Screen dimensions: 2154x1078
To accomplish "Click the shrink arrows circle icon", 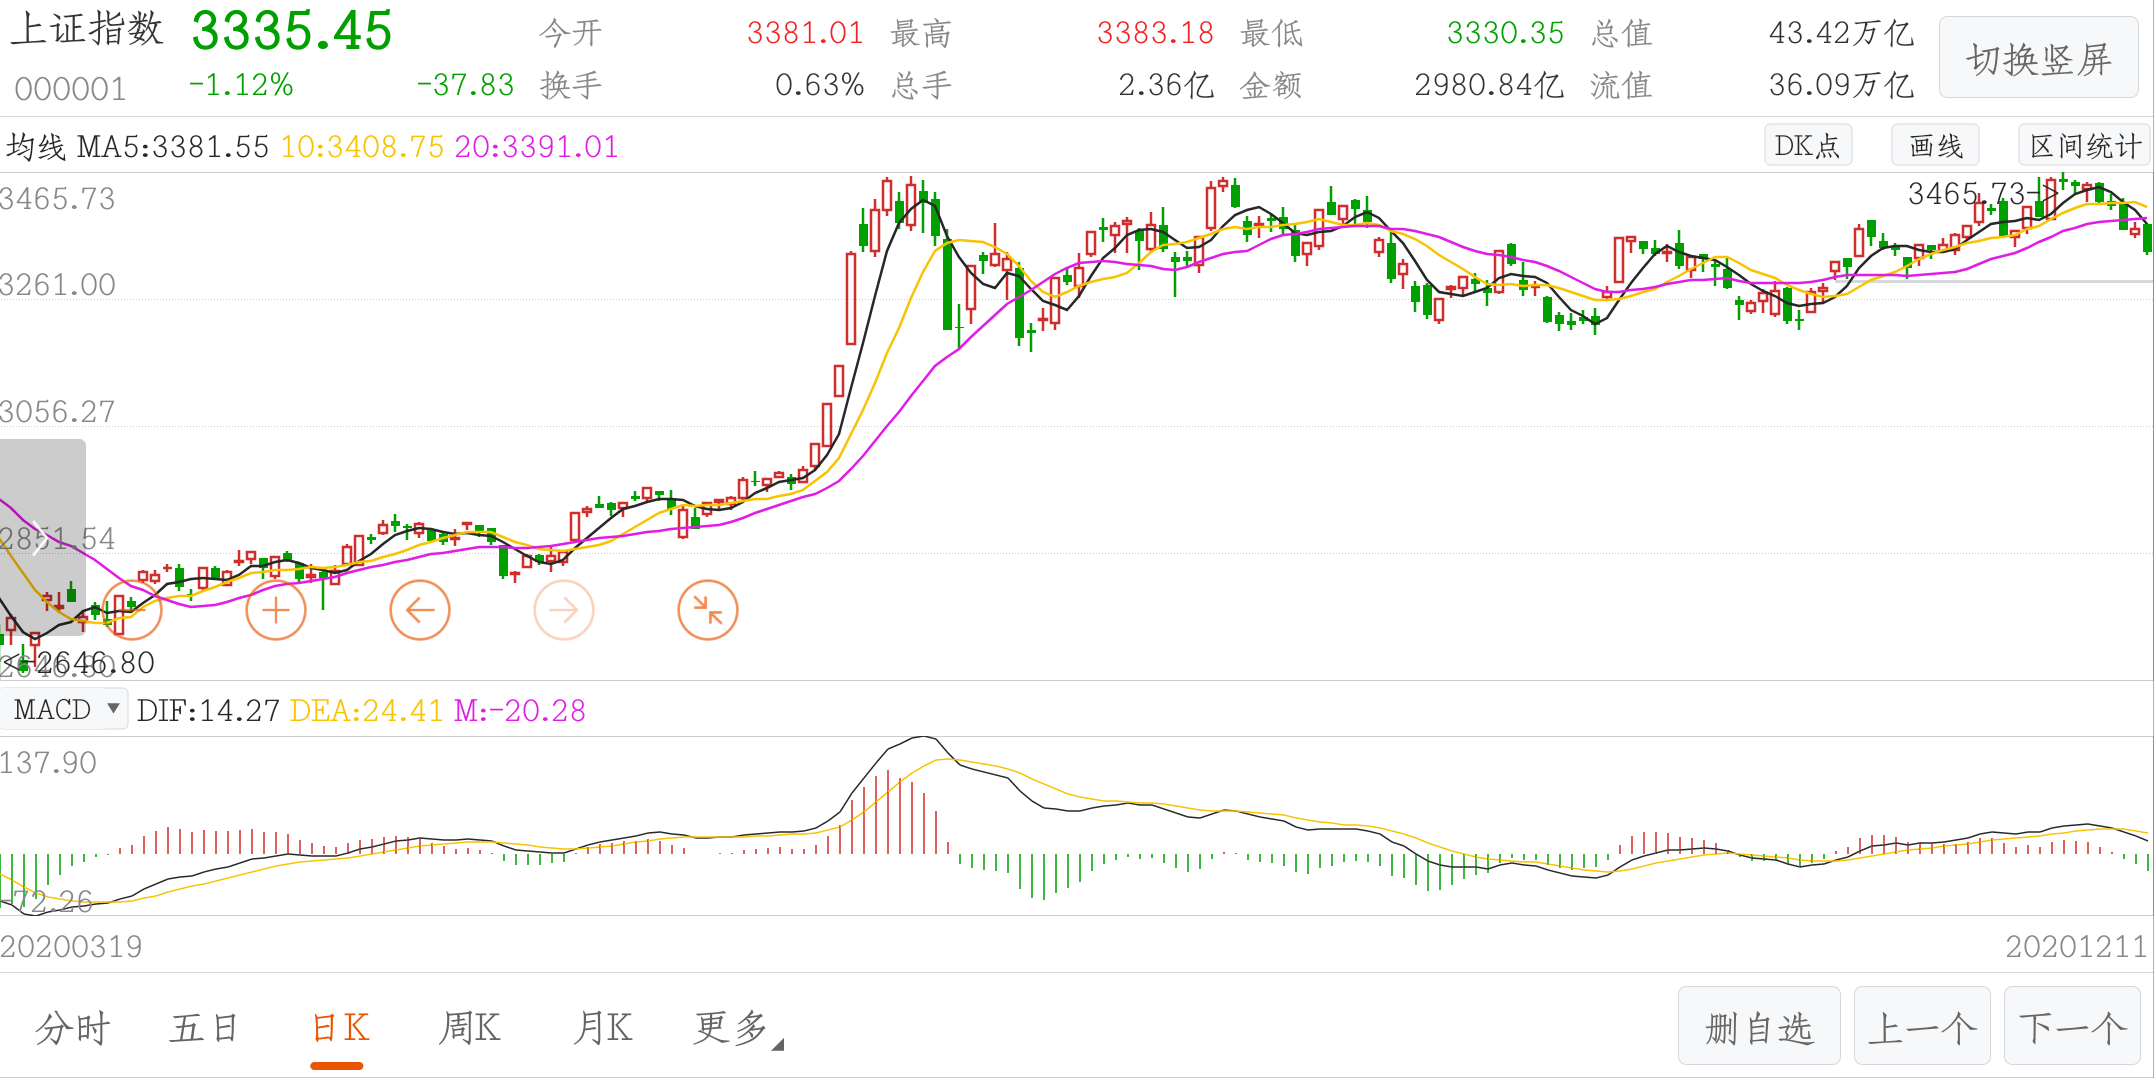I will (x=708, y=610).
